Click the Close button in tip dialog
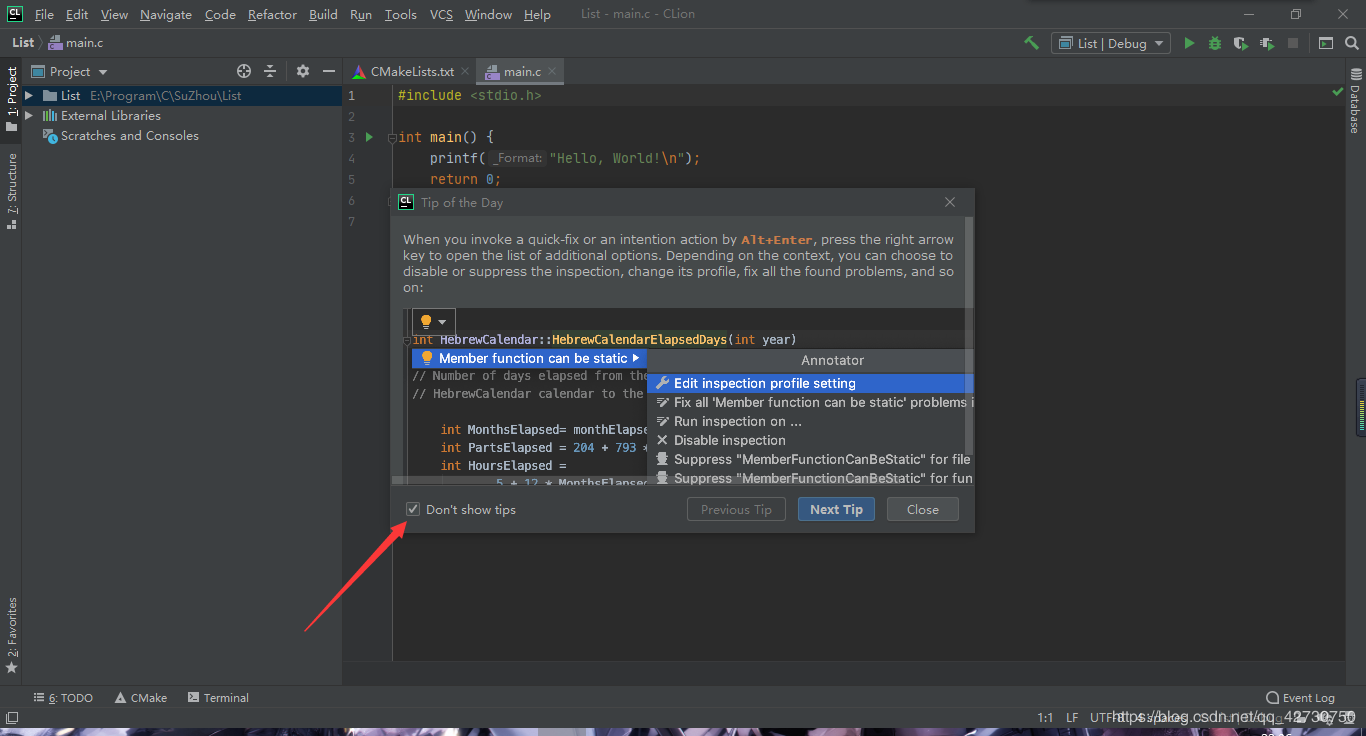 pos(922,509)
